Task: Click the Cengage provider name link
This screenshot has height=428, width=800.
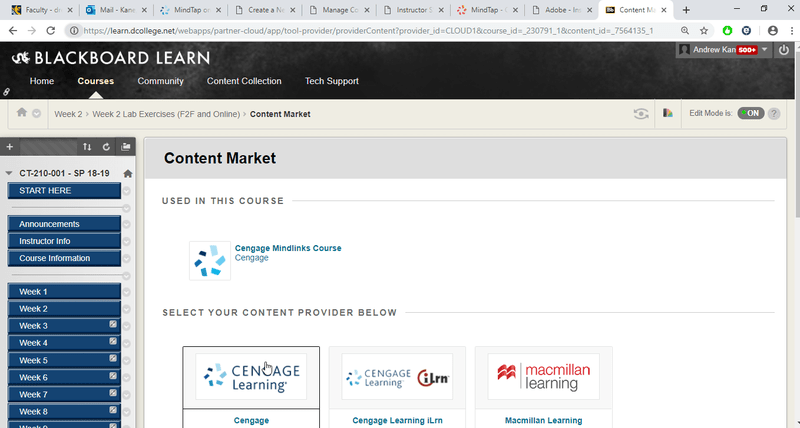Action: 251,420
